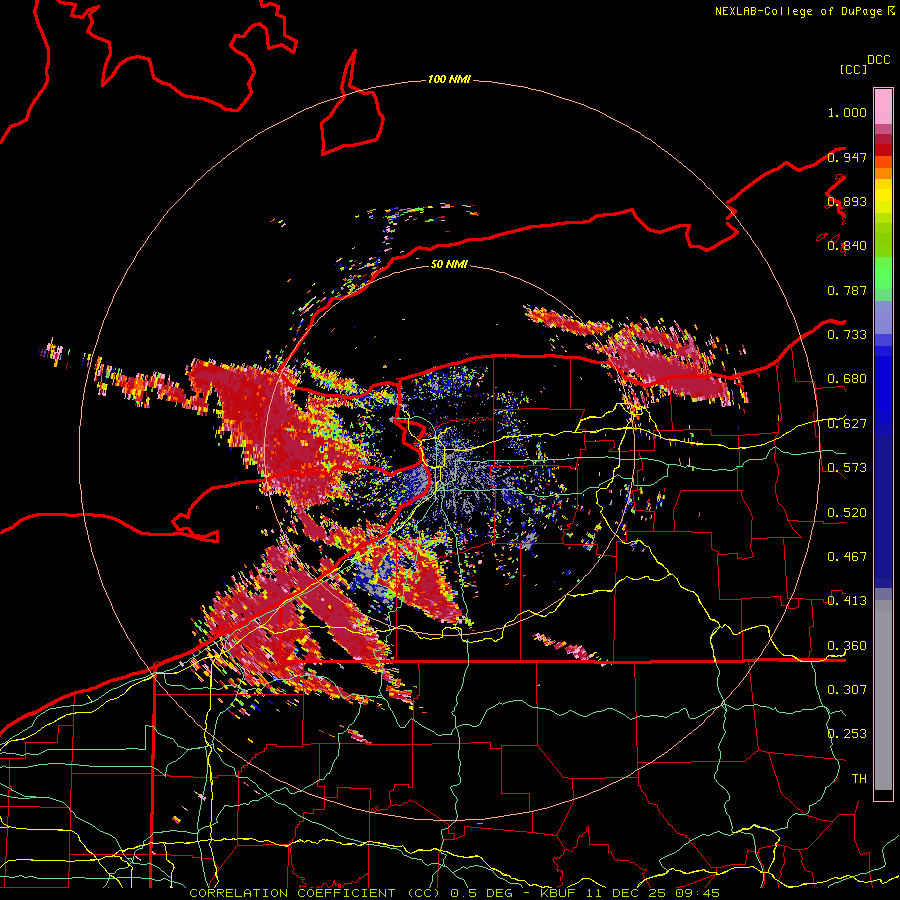Select the 0.467 scale value label

[847, 557]
